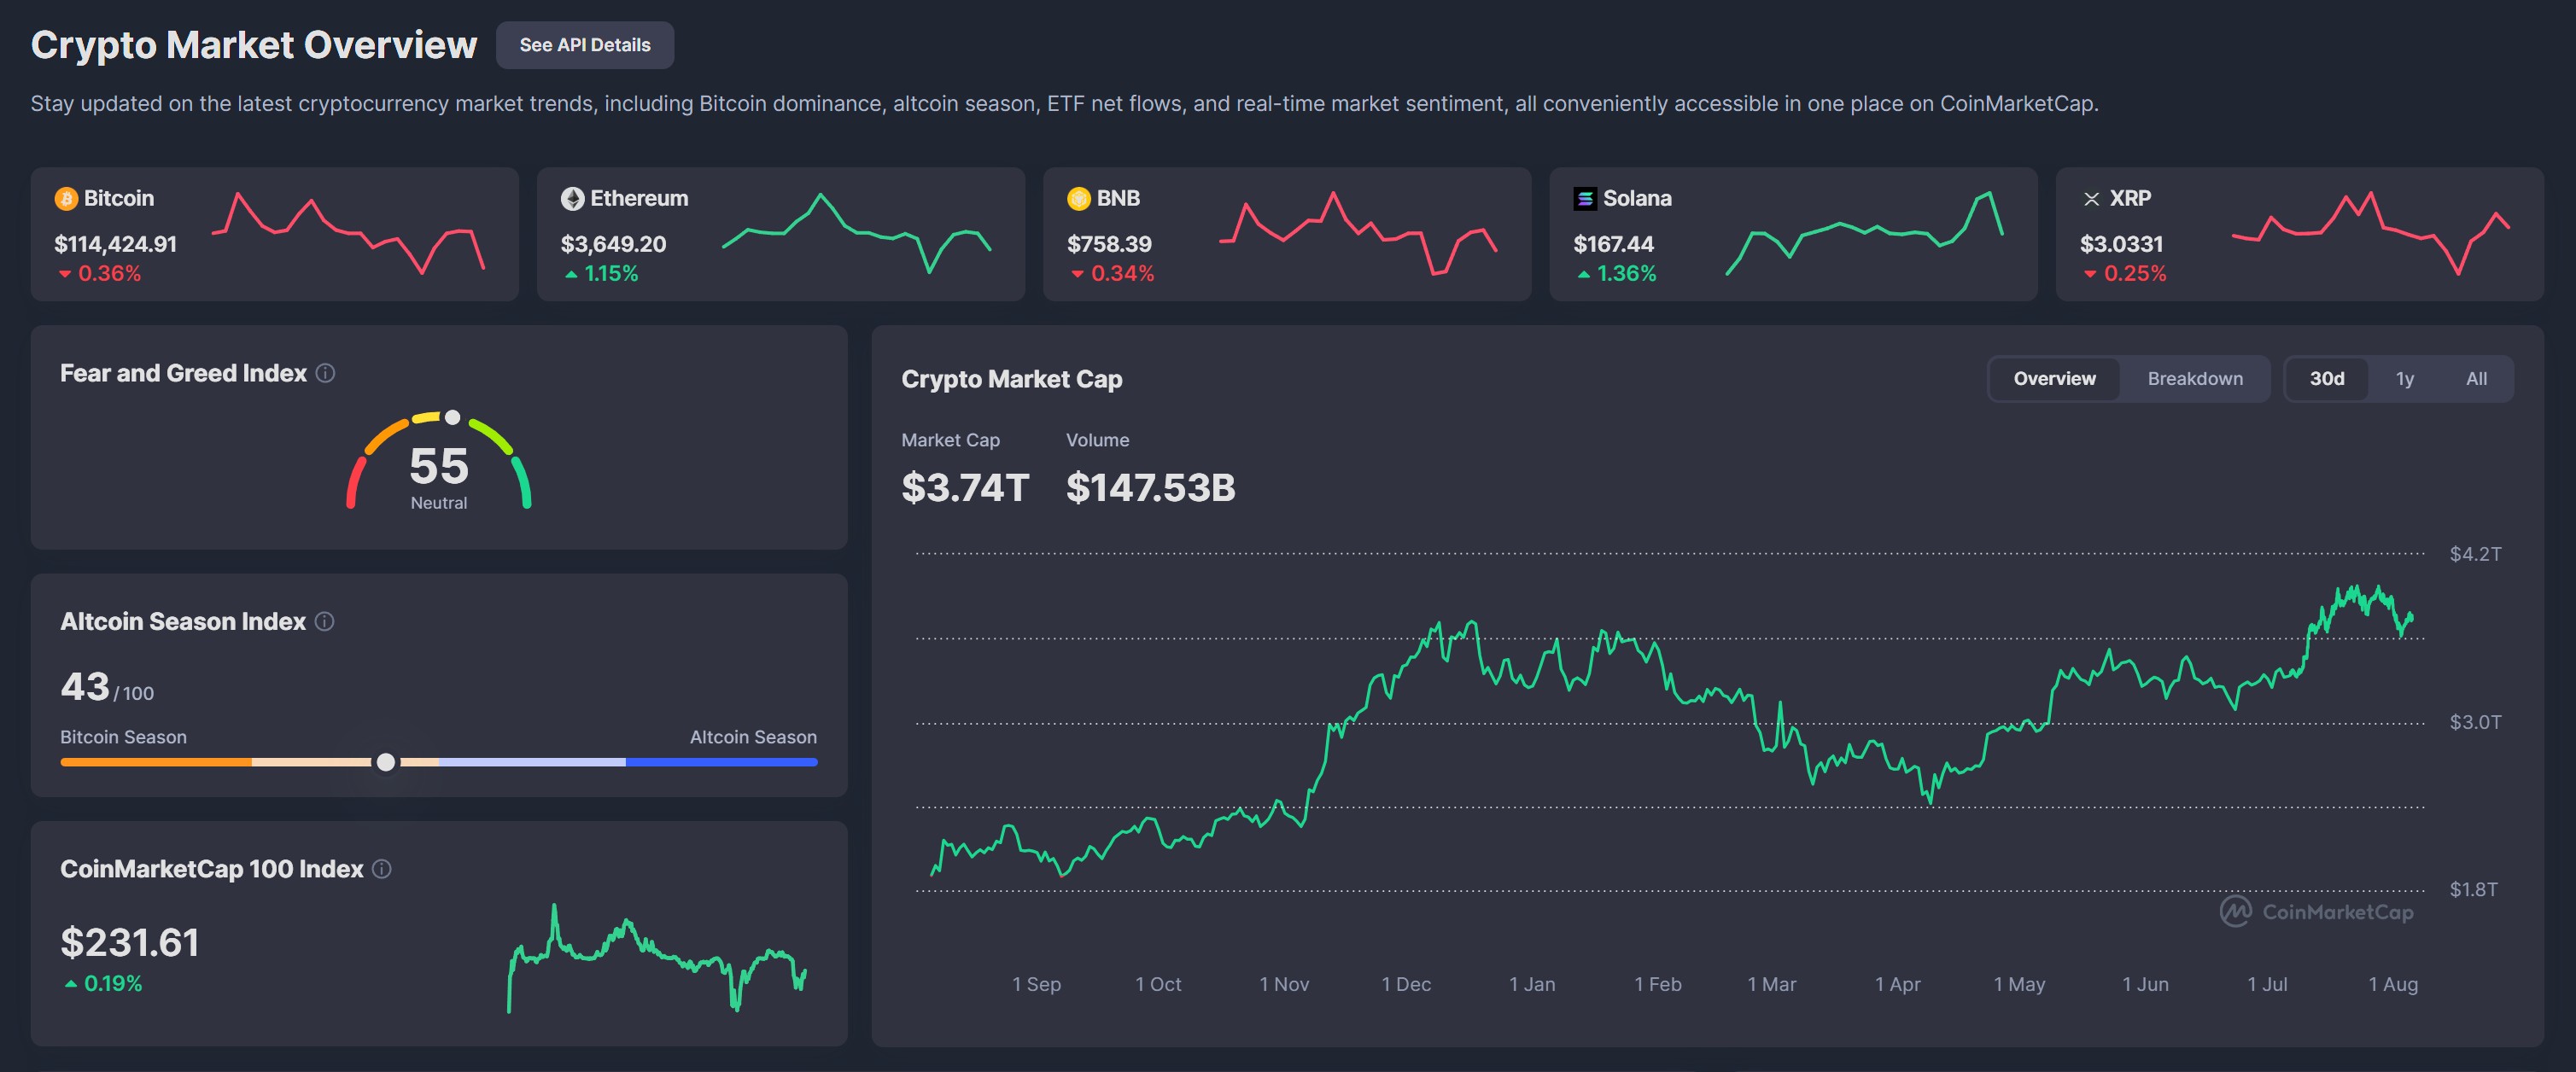Viewport: 2576px width, 1072px height.
Task: Open Altcoin Season Index info icon
Action: 324,621
